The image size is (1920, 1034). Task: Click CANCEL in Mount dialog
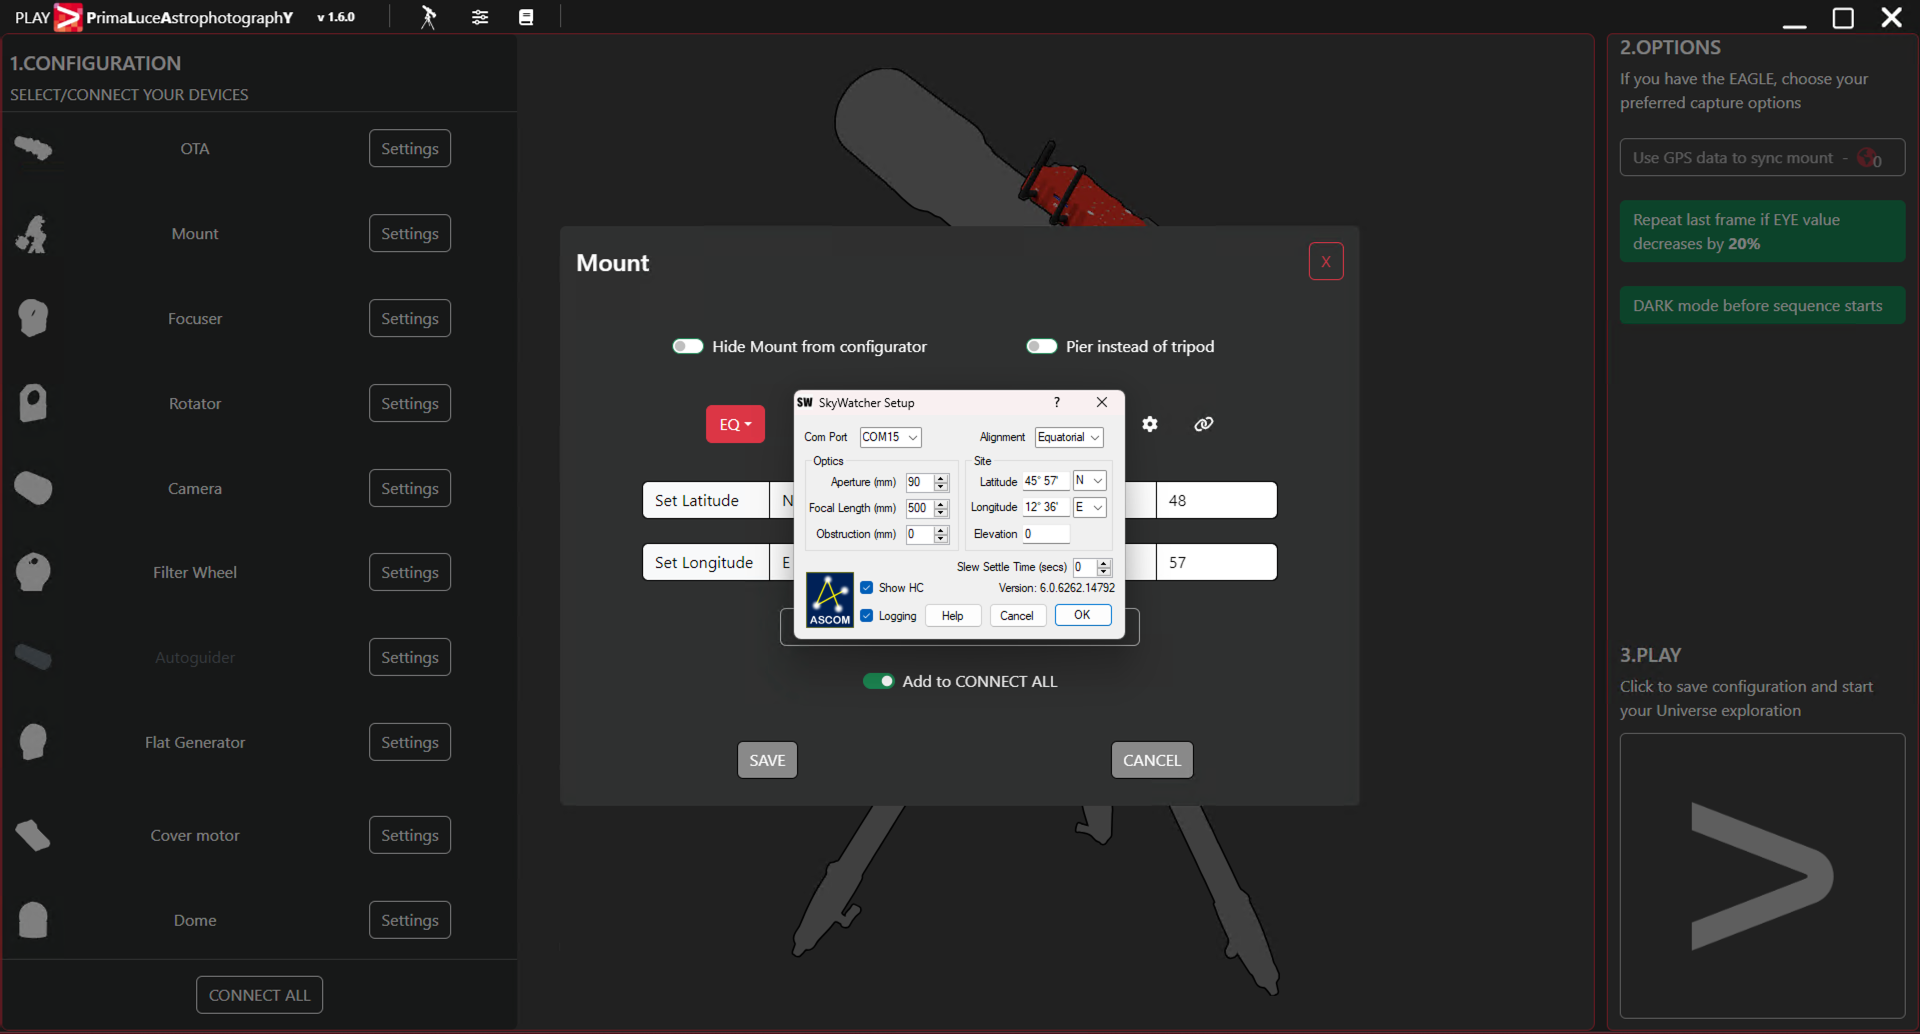1152,760
